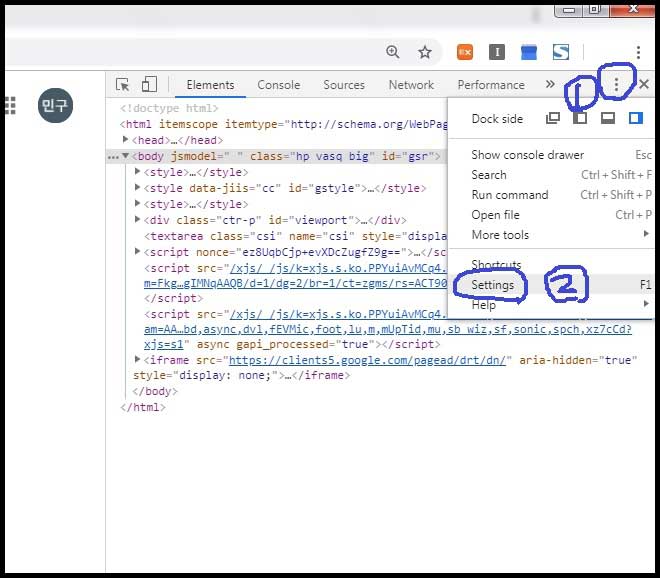This screenshot has width=660, height=578.
Task: Close the DevTools panel
Action: coord(644,84)
